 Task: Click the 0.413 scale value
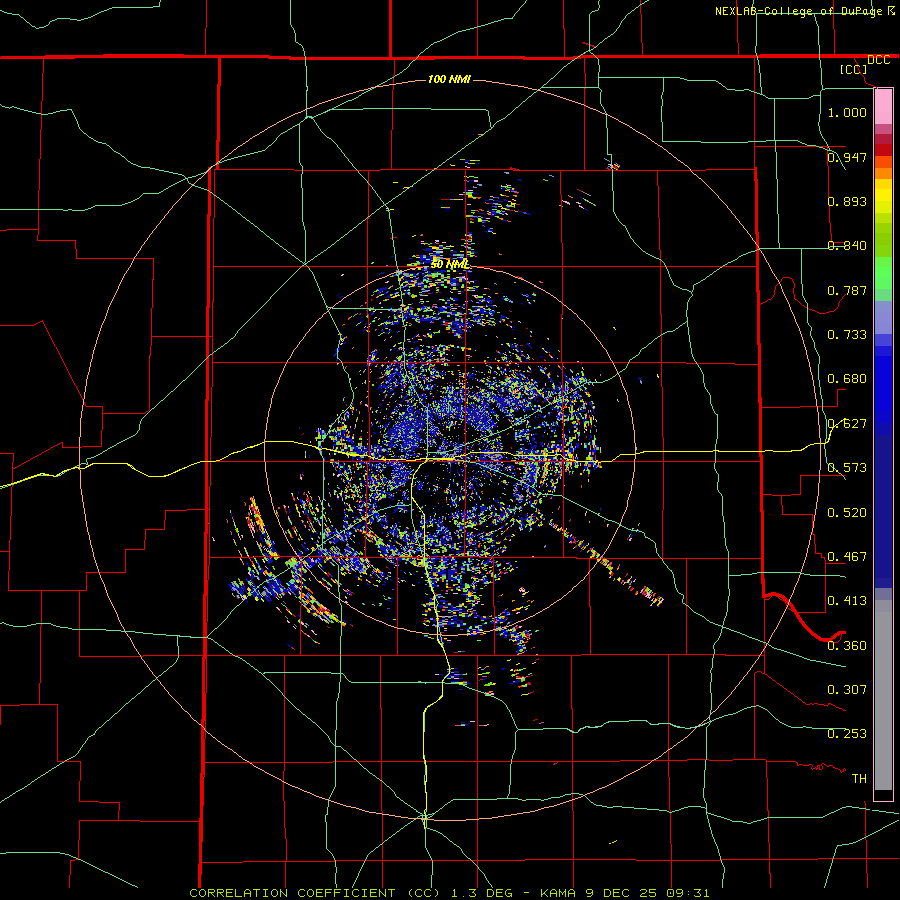coord(847,601)
